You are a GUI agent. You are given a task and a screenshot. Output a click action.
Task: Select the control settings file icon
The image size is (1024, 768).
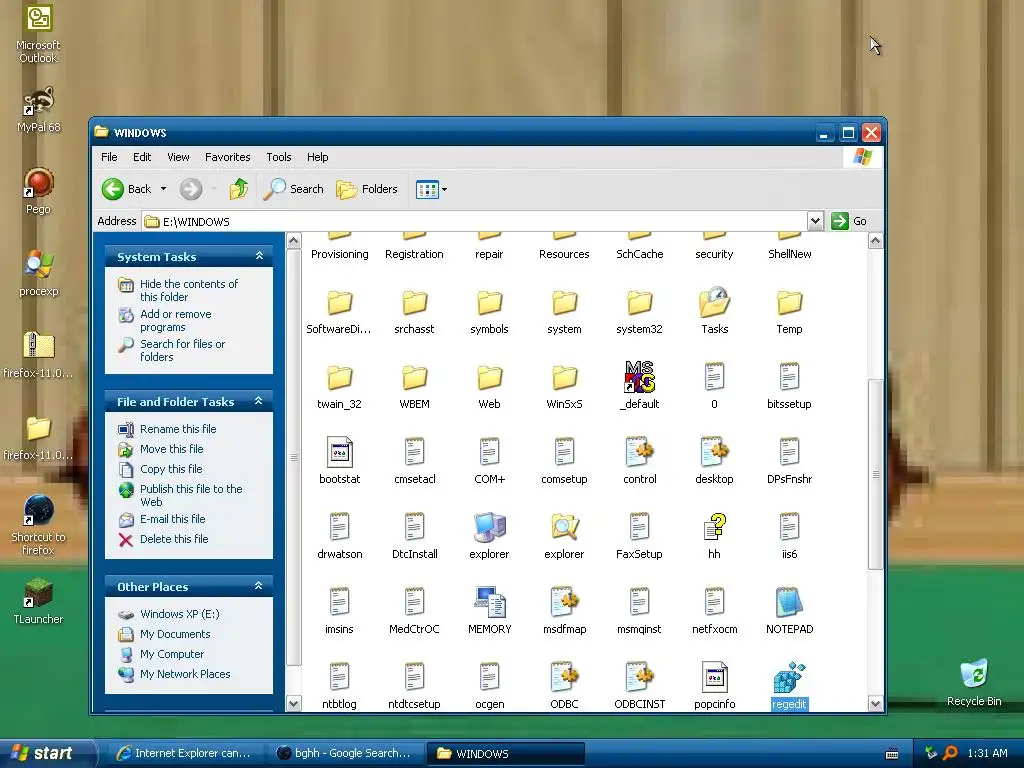coord(639,451)
